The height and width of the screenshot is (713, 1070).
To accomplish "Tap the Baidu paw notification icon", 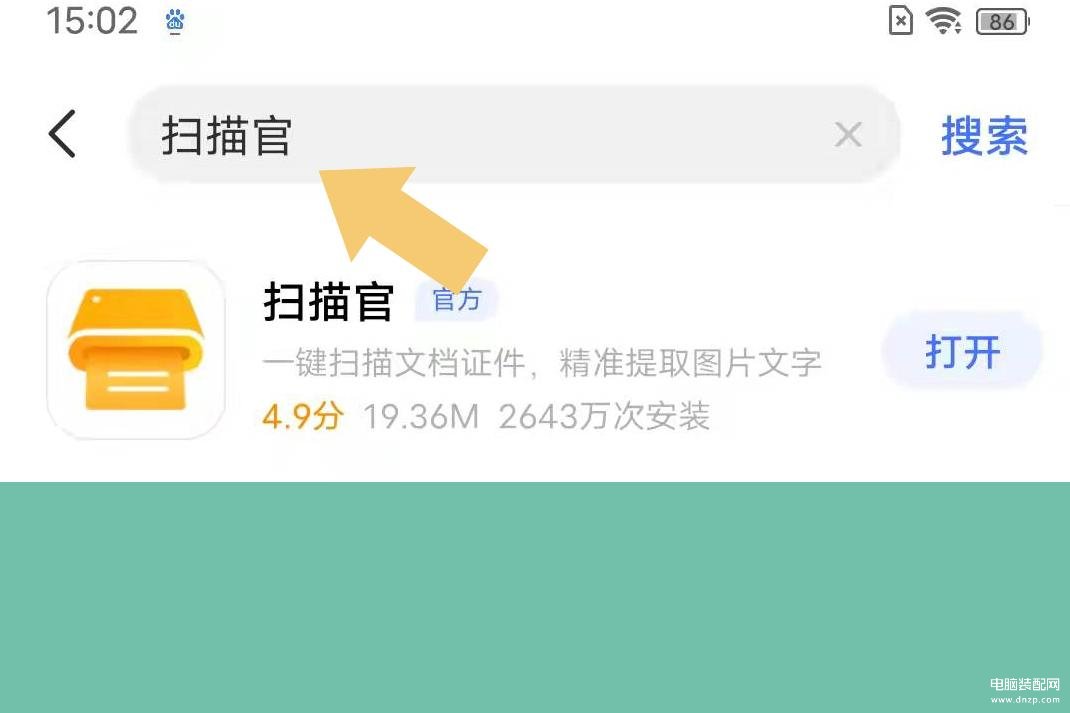I will pyautogui.click(x=175, y=21).
